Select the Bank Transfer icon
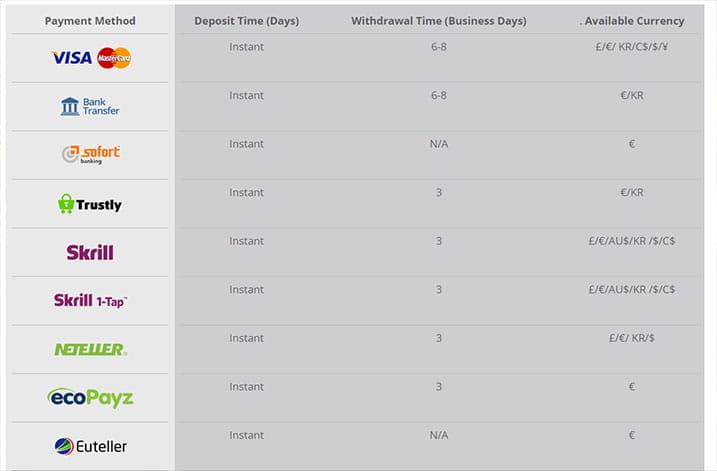Image resolution: width=717 pixels, height=471 pixels. click(x=90, y=107)
